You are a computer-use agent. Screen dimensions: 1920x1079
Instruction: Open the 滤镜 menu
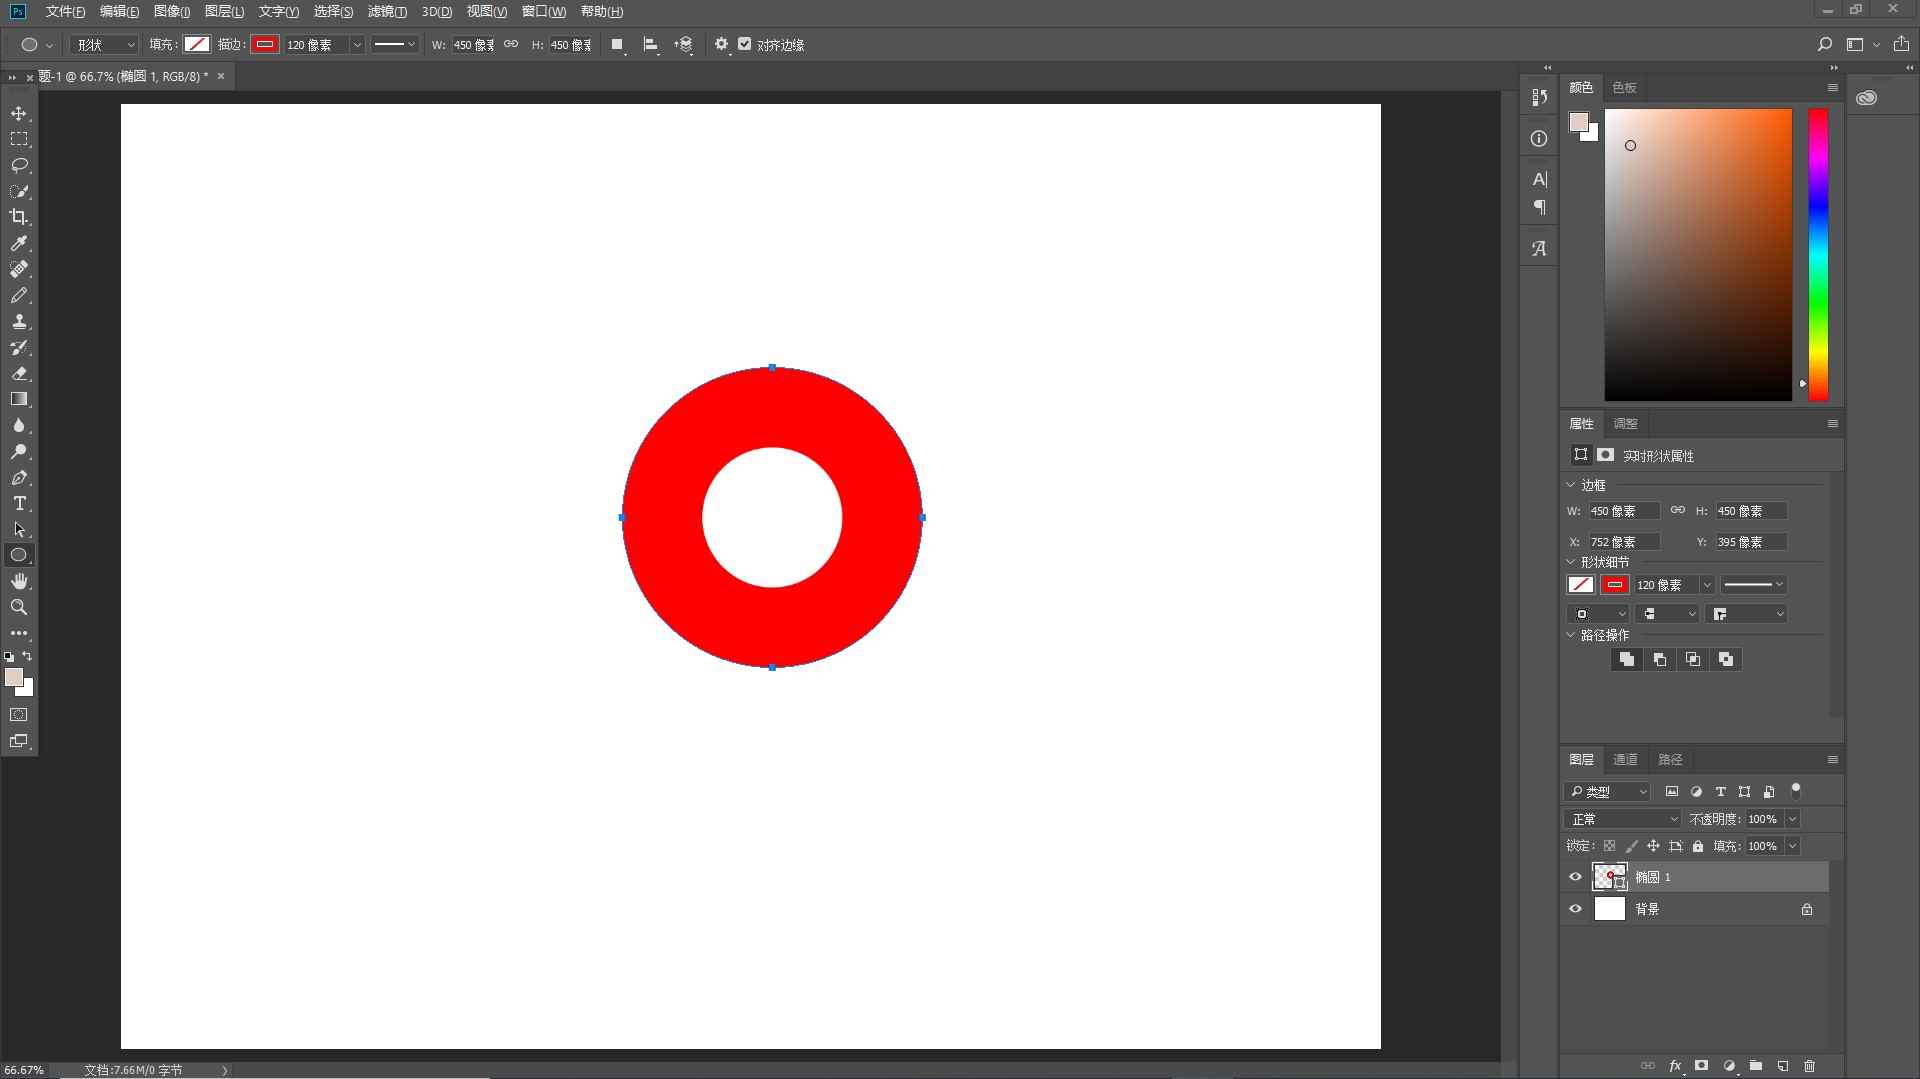[386, 12]
